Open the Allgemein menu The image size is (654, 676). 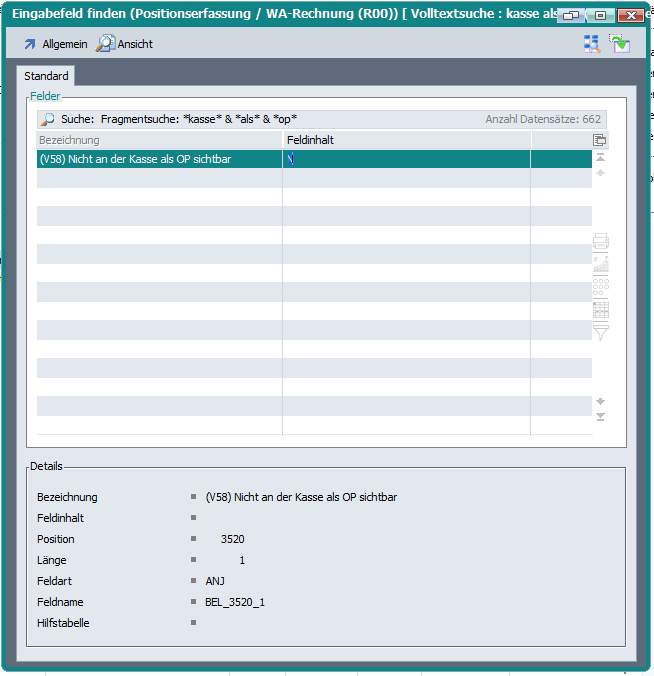(54, 44)
